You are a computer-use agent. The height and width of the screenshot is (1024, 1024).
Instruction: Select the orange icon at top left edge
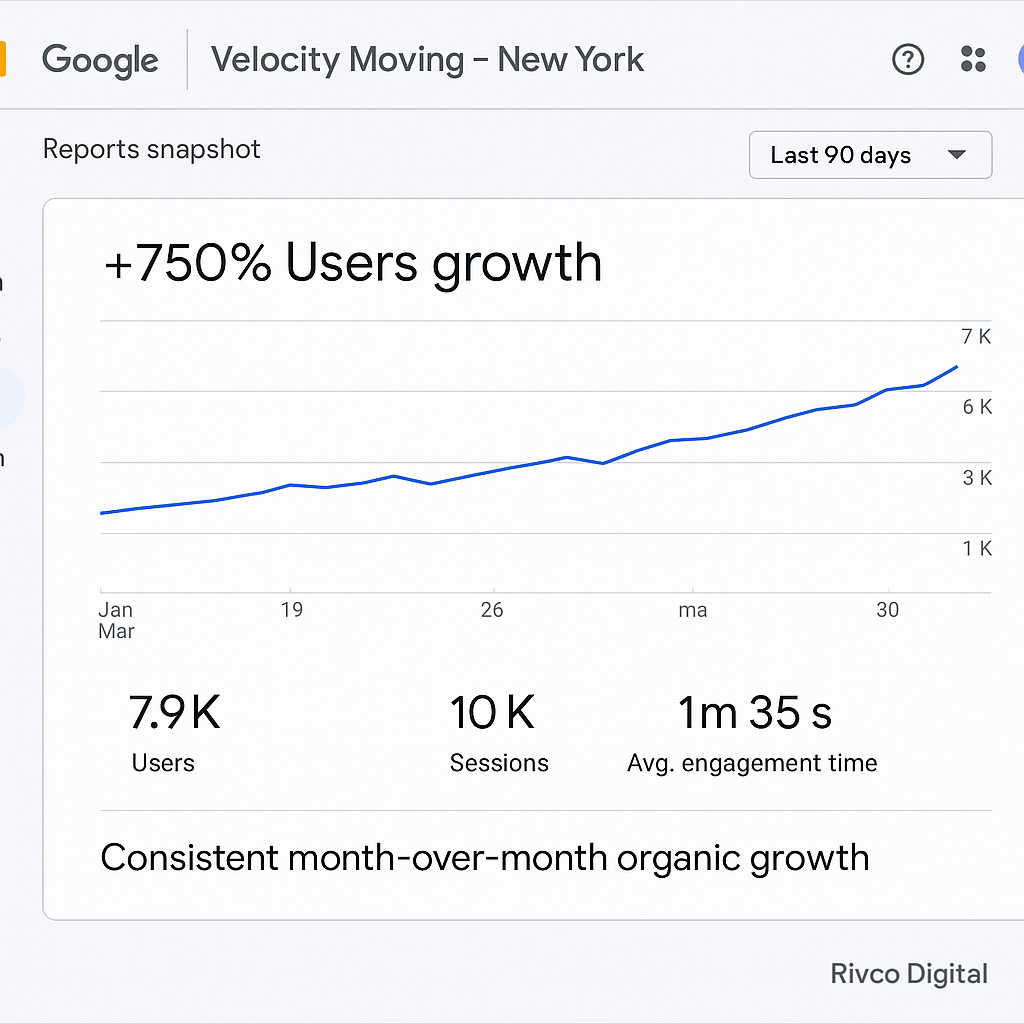pos(5,59)
